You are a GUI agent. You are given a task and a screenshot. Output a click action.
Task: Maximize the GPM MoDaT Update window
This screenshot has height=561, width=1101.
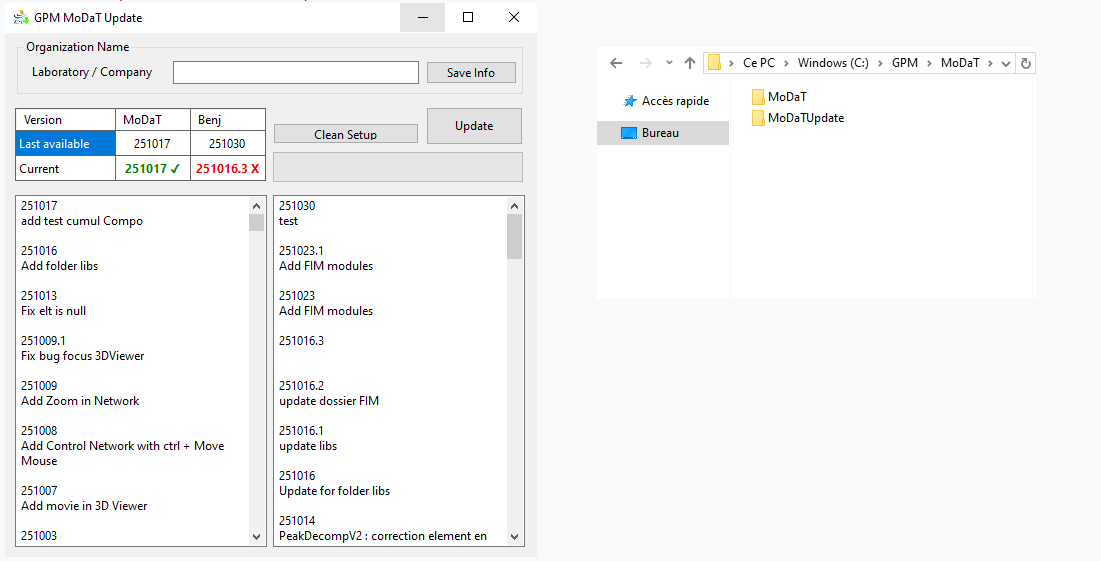pyautogui.click(x=468, y=18)
